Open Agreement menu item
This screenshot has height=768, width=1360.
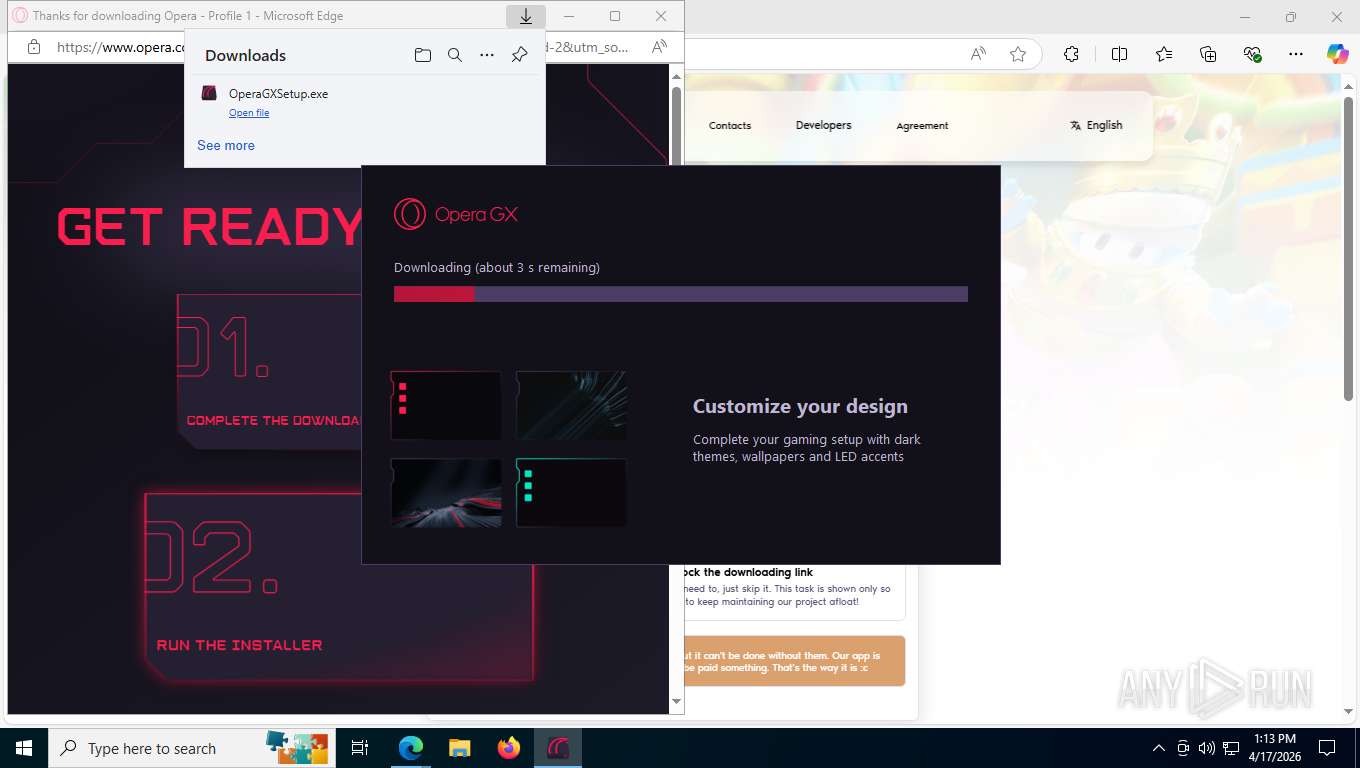point(922,125)
